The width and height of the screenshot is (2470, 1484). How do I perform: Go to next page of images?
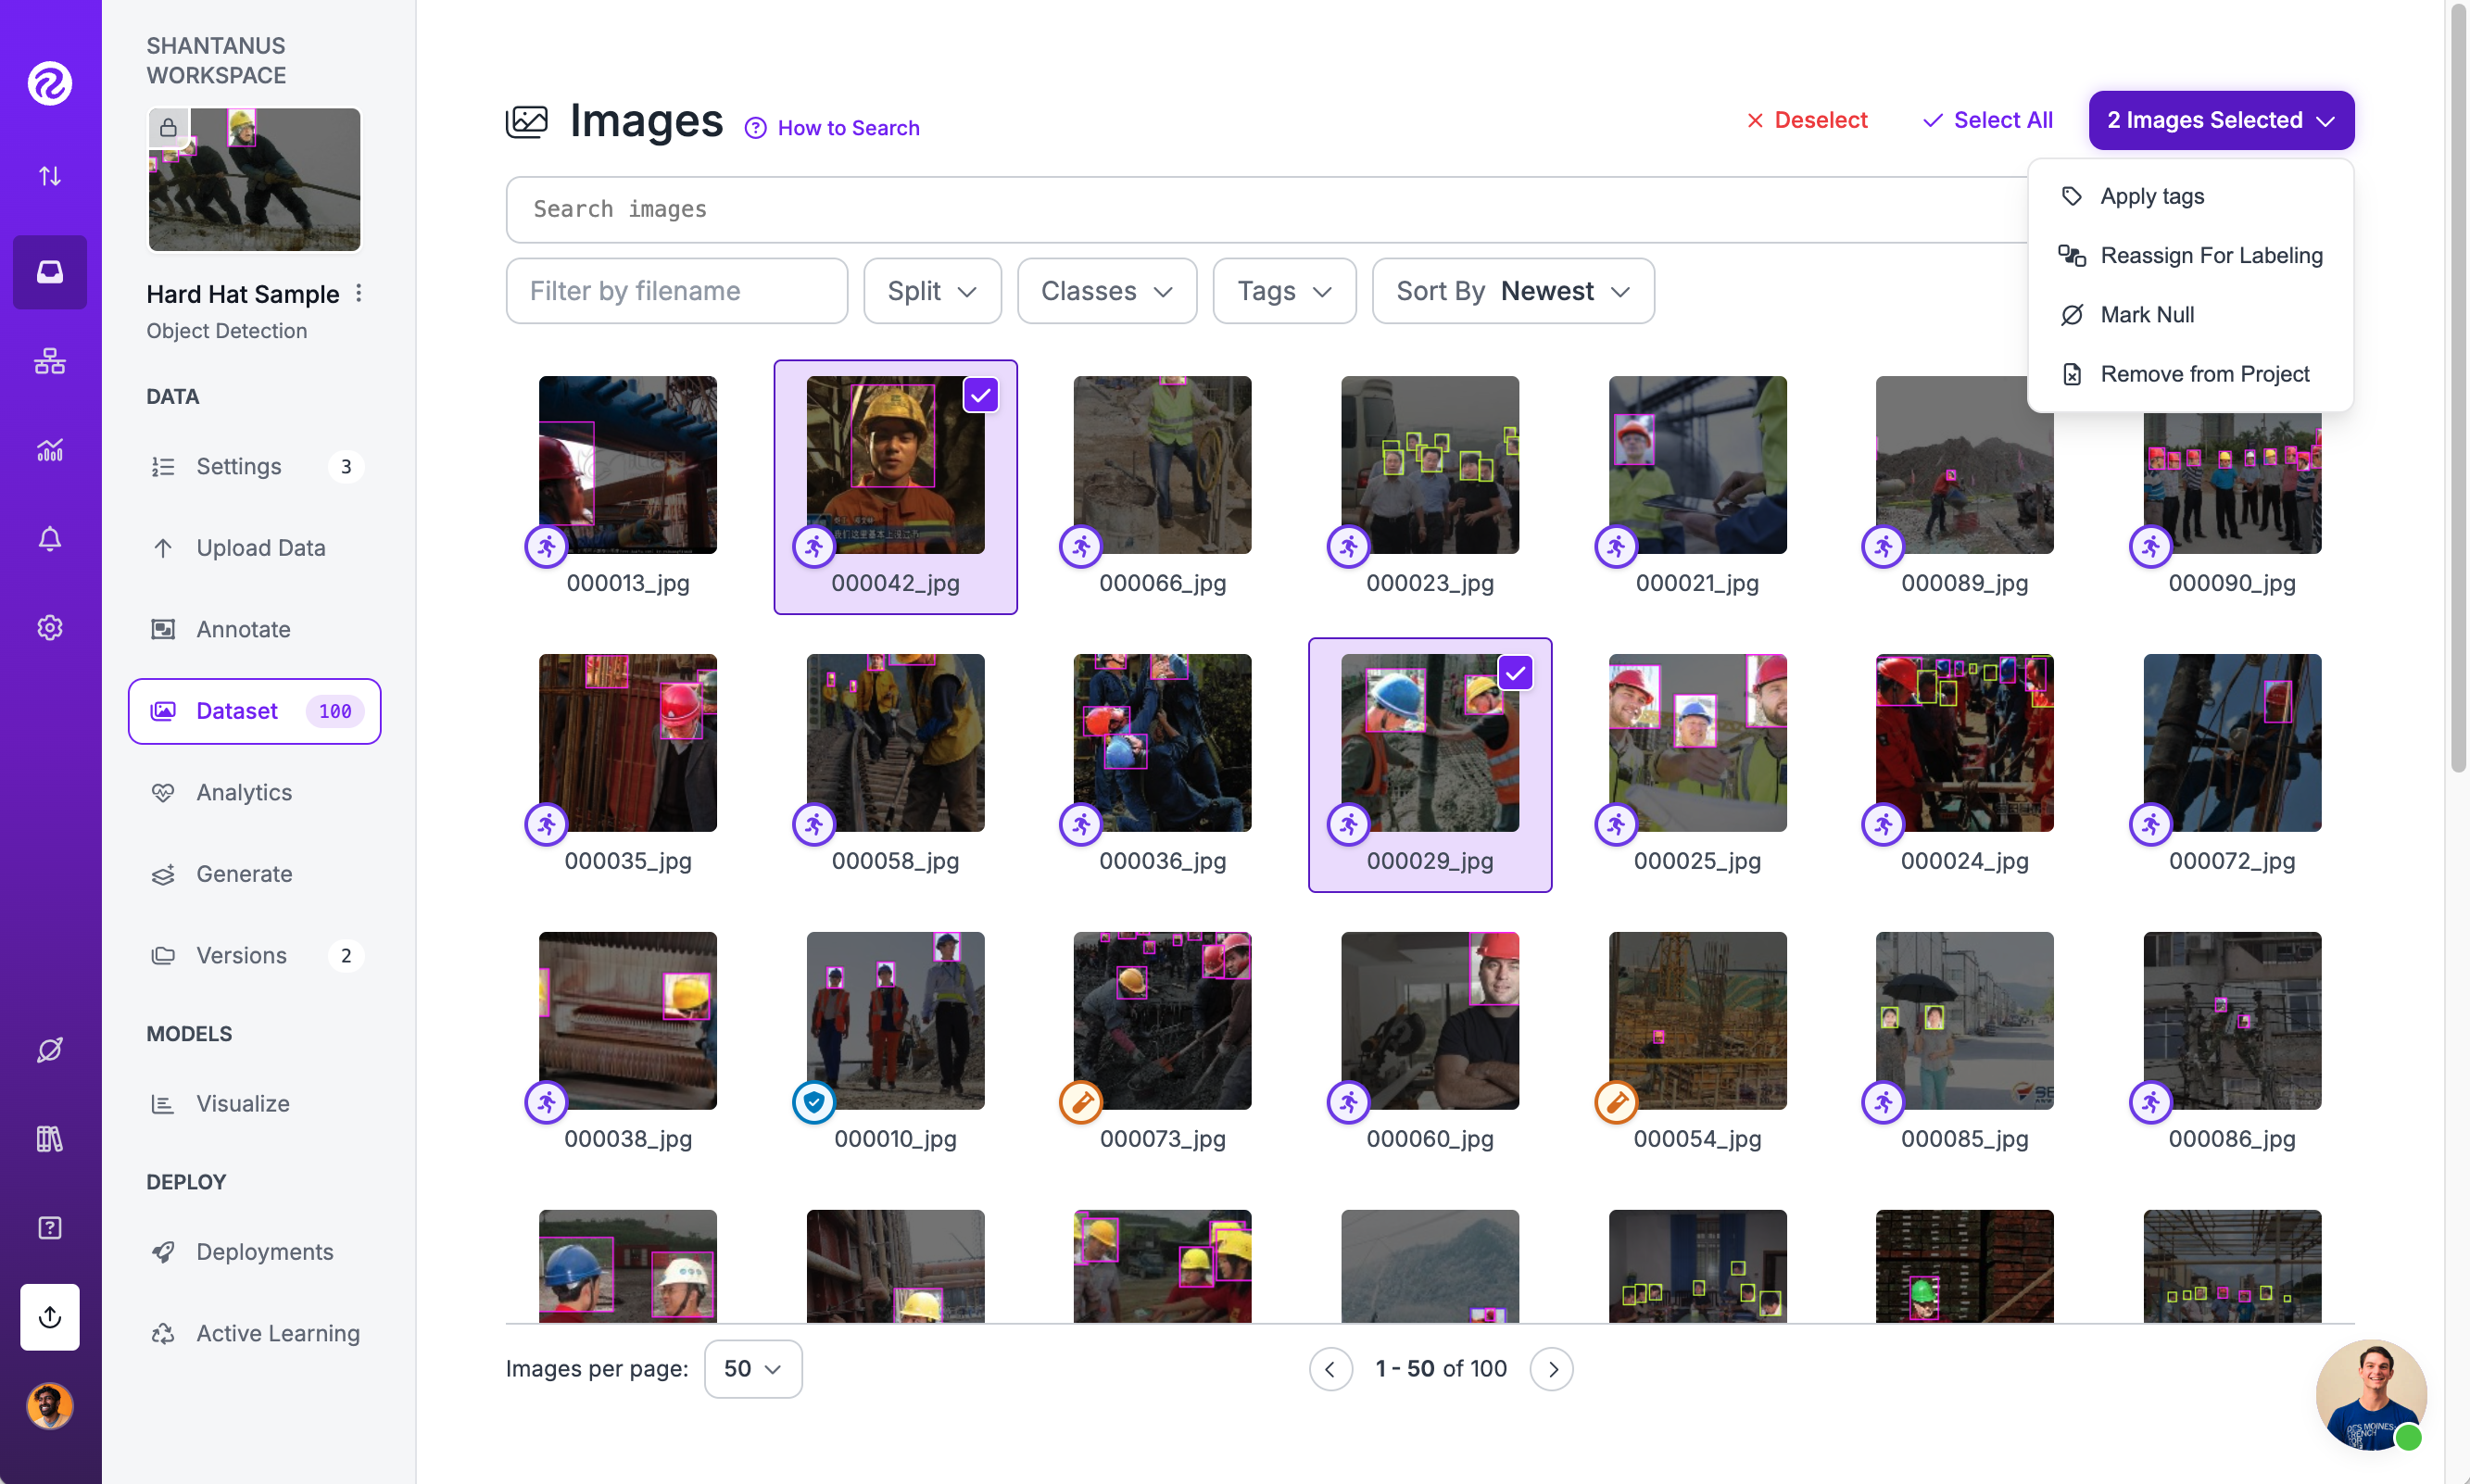[1551, 1368]
